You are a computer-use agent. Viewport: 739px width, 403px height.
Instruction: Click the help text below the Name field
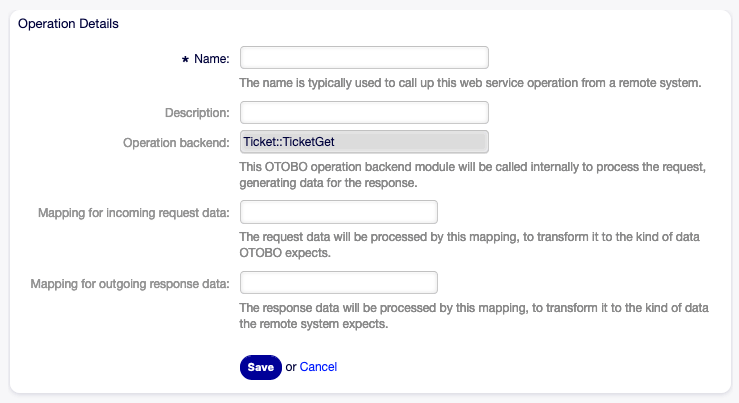click(x=471, y=83)
